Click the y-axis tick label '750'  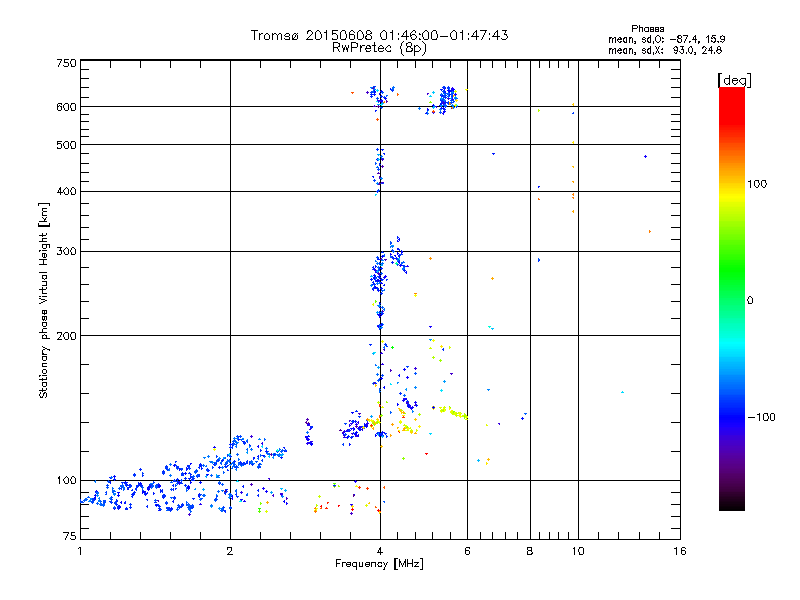(x=66, y=63)
